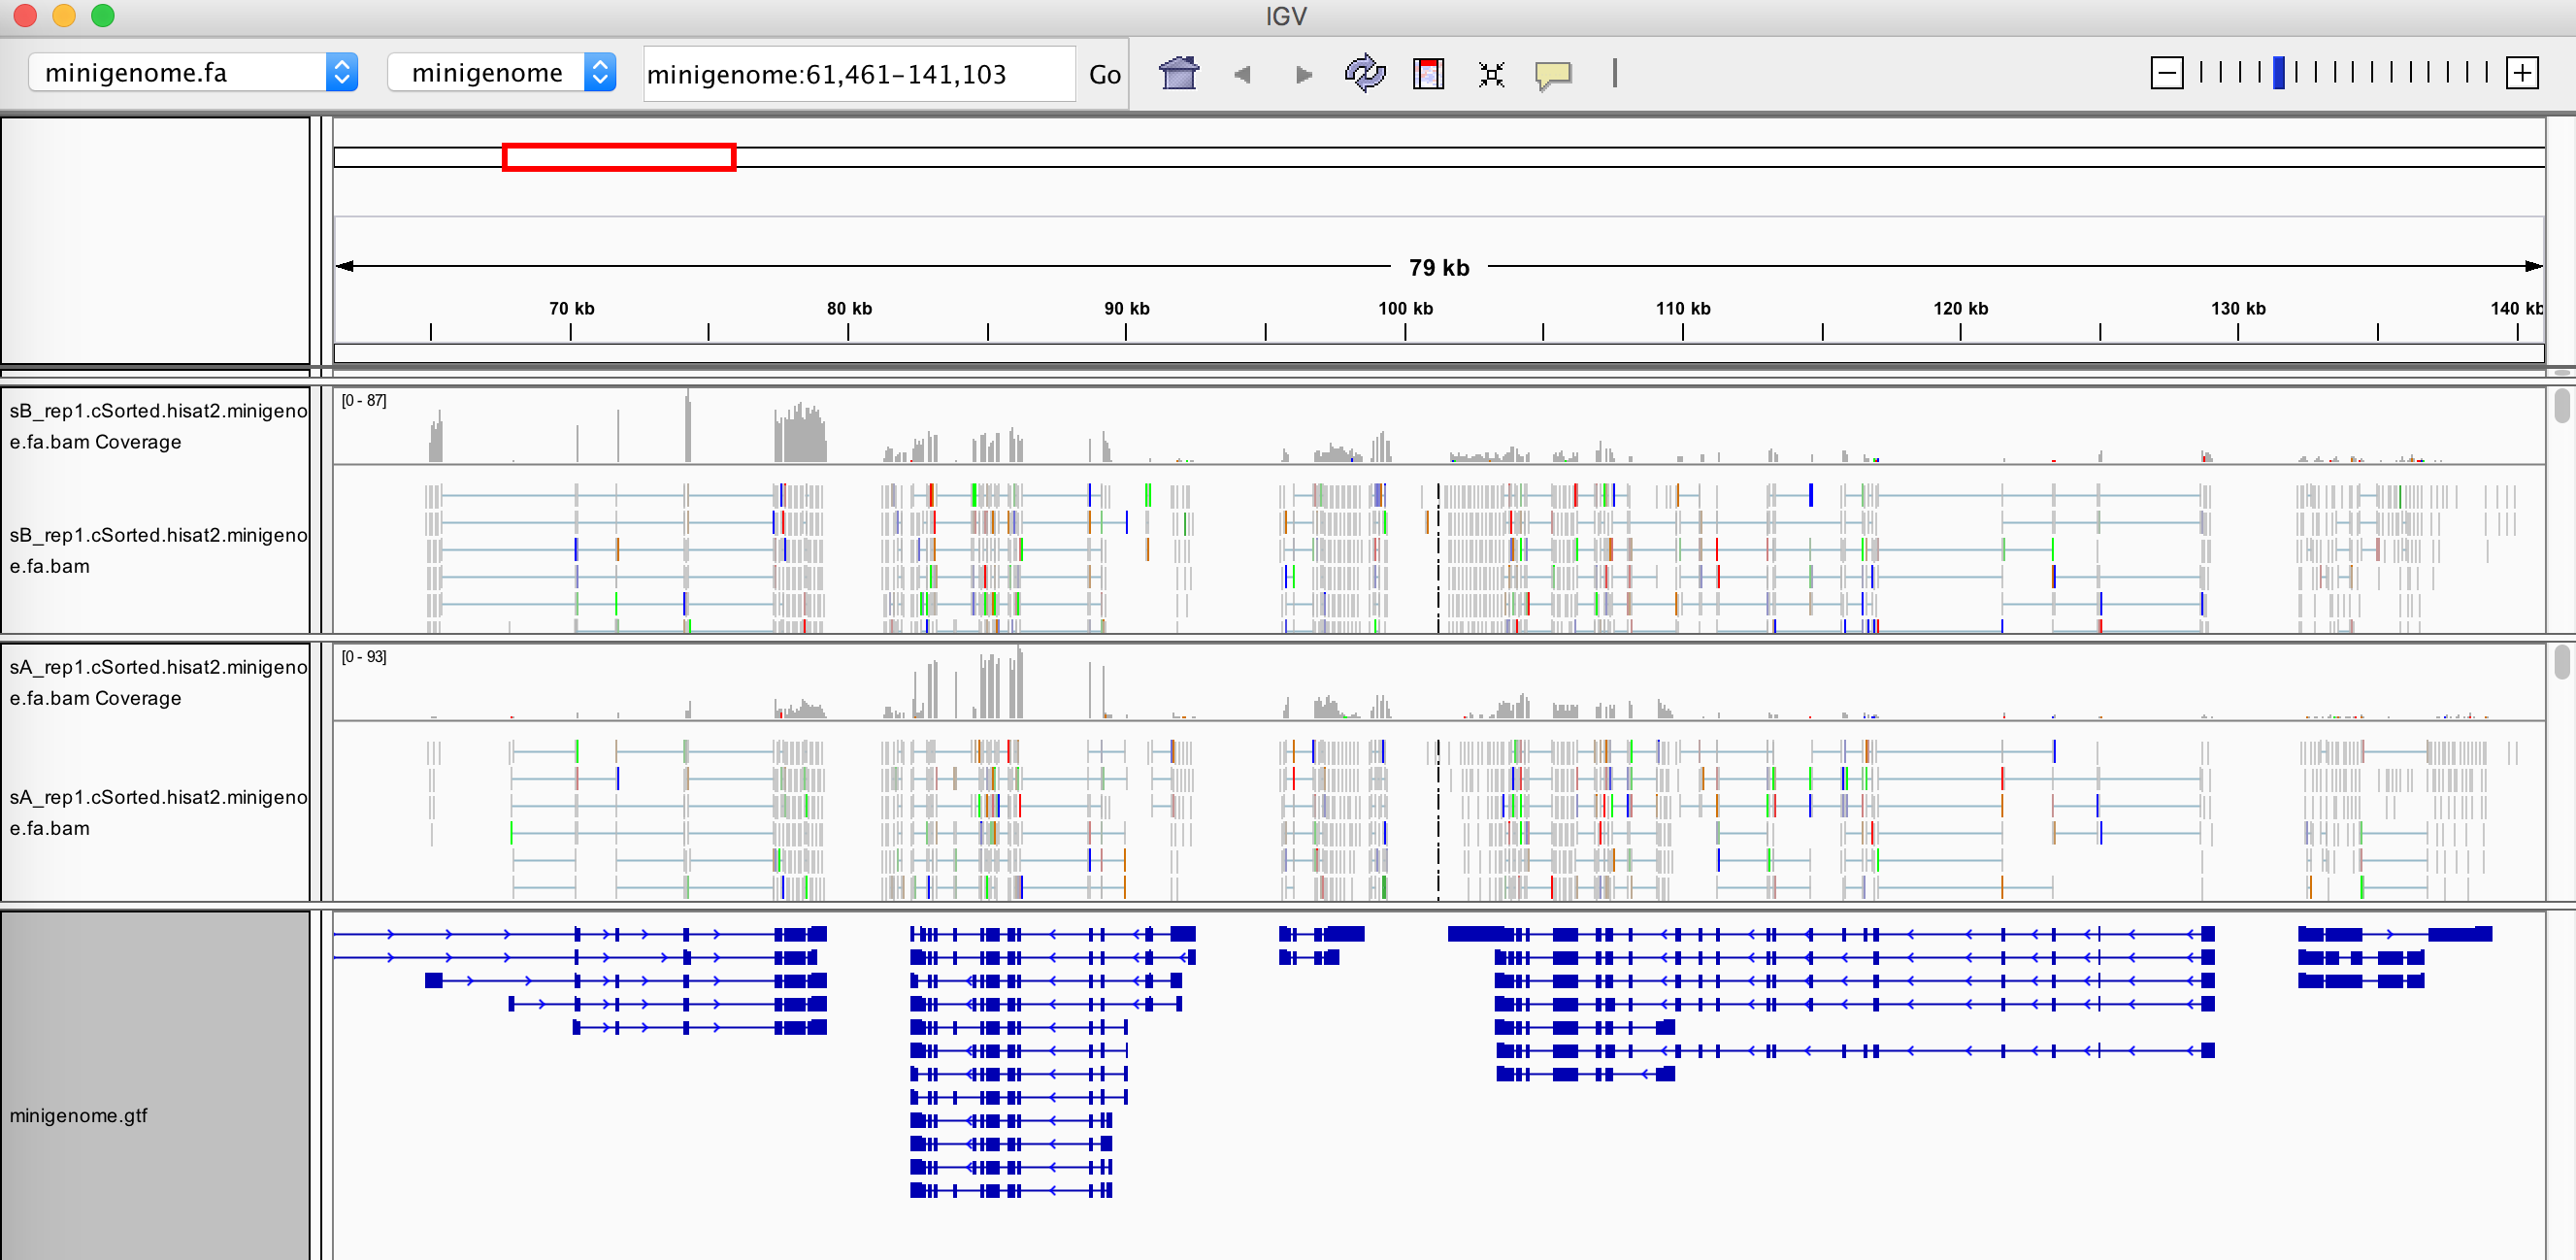Click the sB_rep1 track vertical scrollbar
This screenshot has width=2576, height=1260.
(2561, 406)
